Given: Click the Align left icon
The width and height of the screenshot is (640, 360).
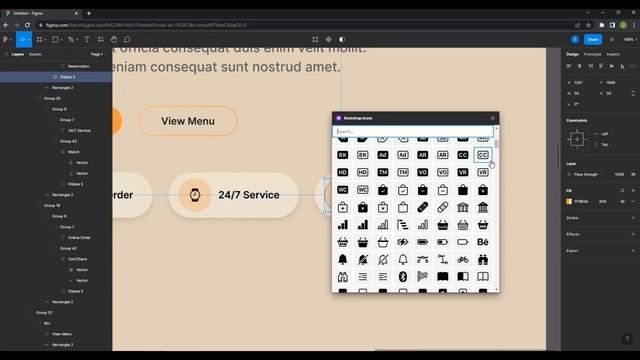Looking at the screenshot, I should 569,66.
